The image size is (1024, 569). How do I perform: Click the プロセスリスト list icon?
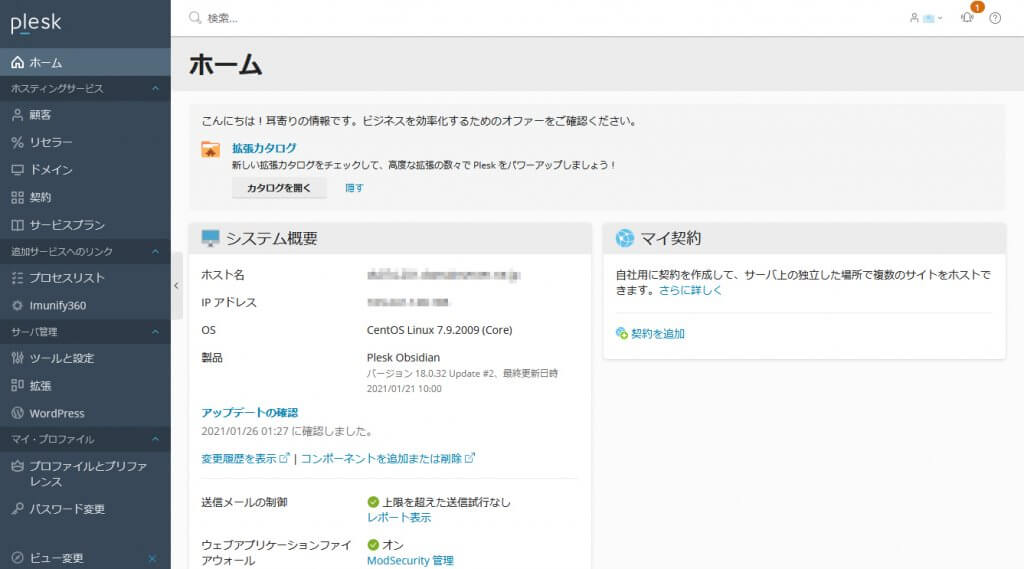[18, 278]
